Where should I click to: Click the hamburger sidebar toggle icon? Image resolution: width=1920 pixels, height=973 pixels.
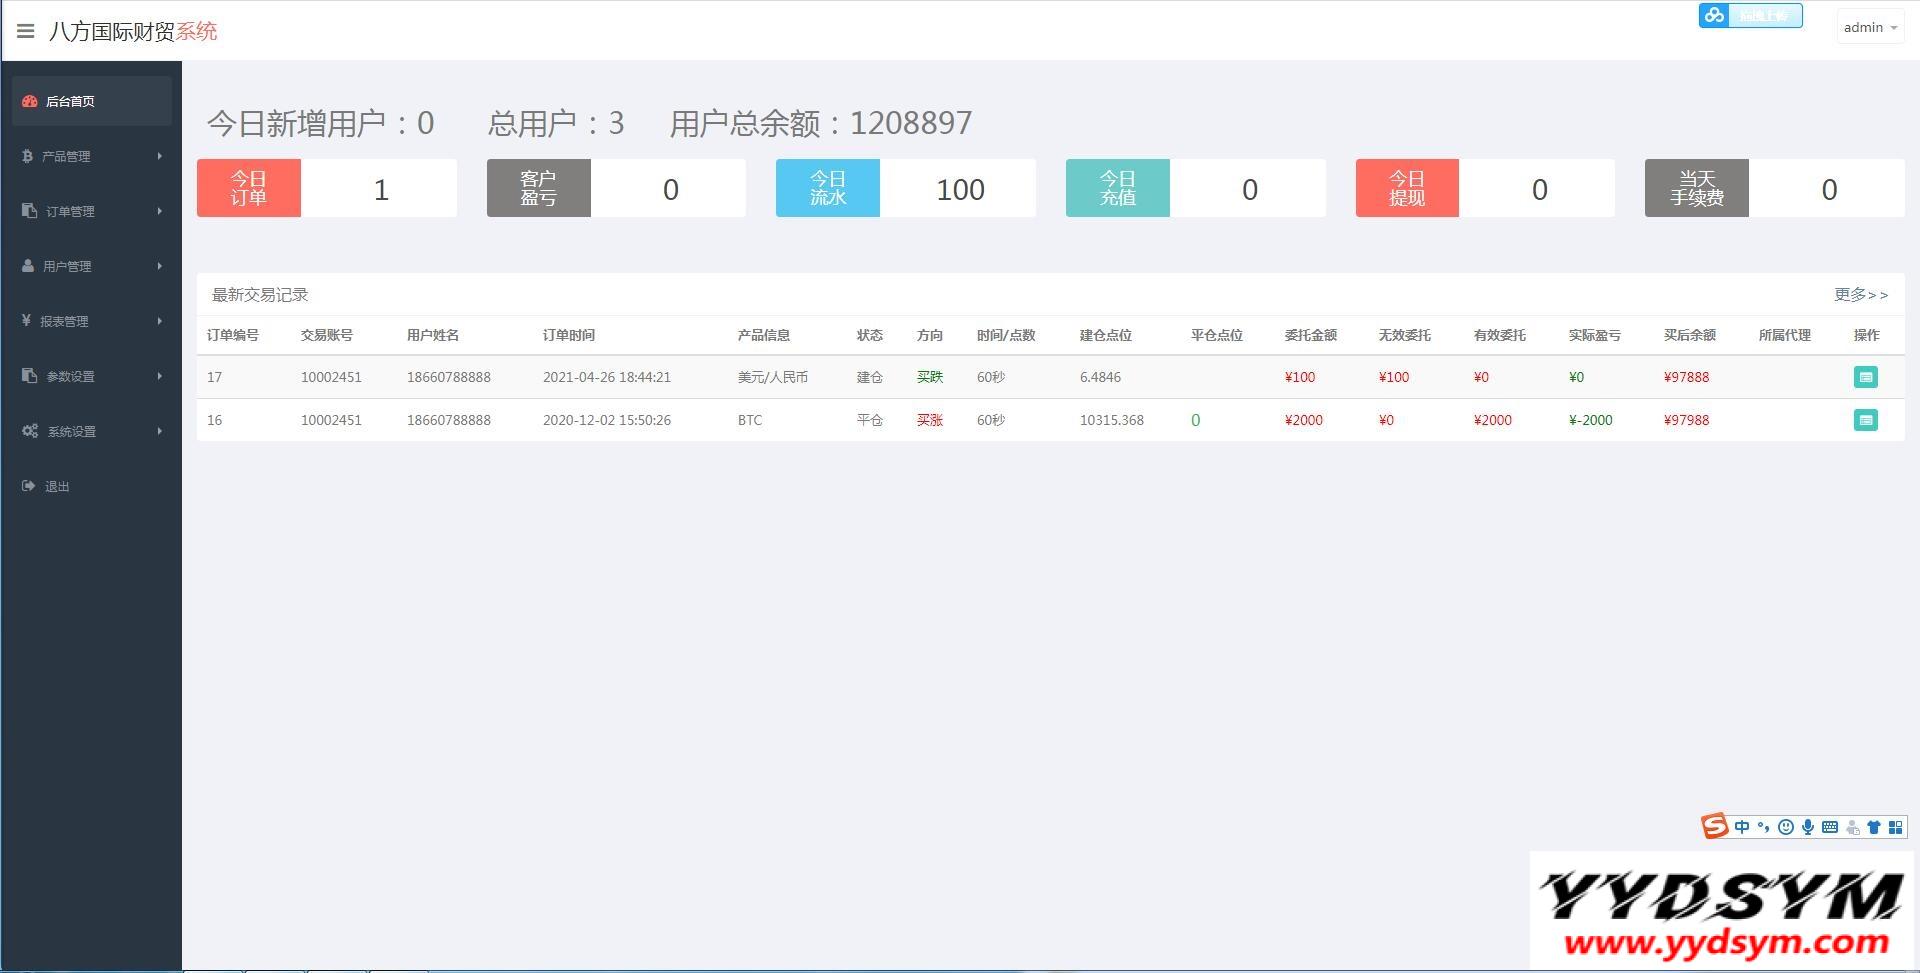coord(26,32)
